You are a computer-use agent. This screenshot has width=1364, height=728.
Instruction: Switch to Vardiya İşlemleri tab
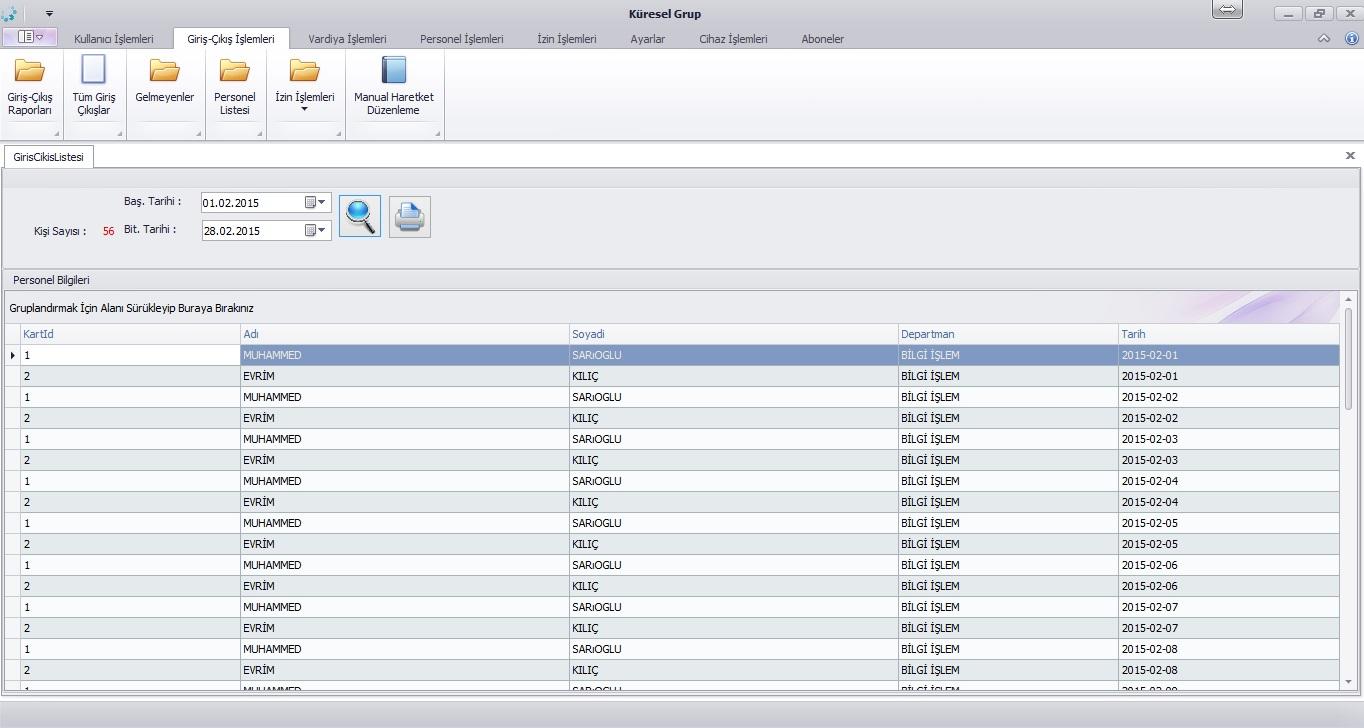(x=347, y=39)
